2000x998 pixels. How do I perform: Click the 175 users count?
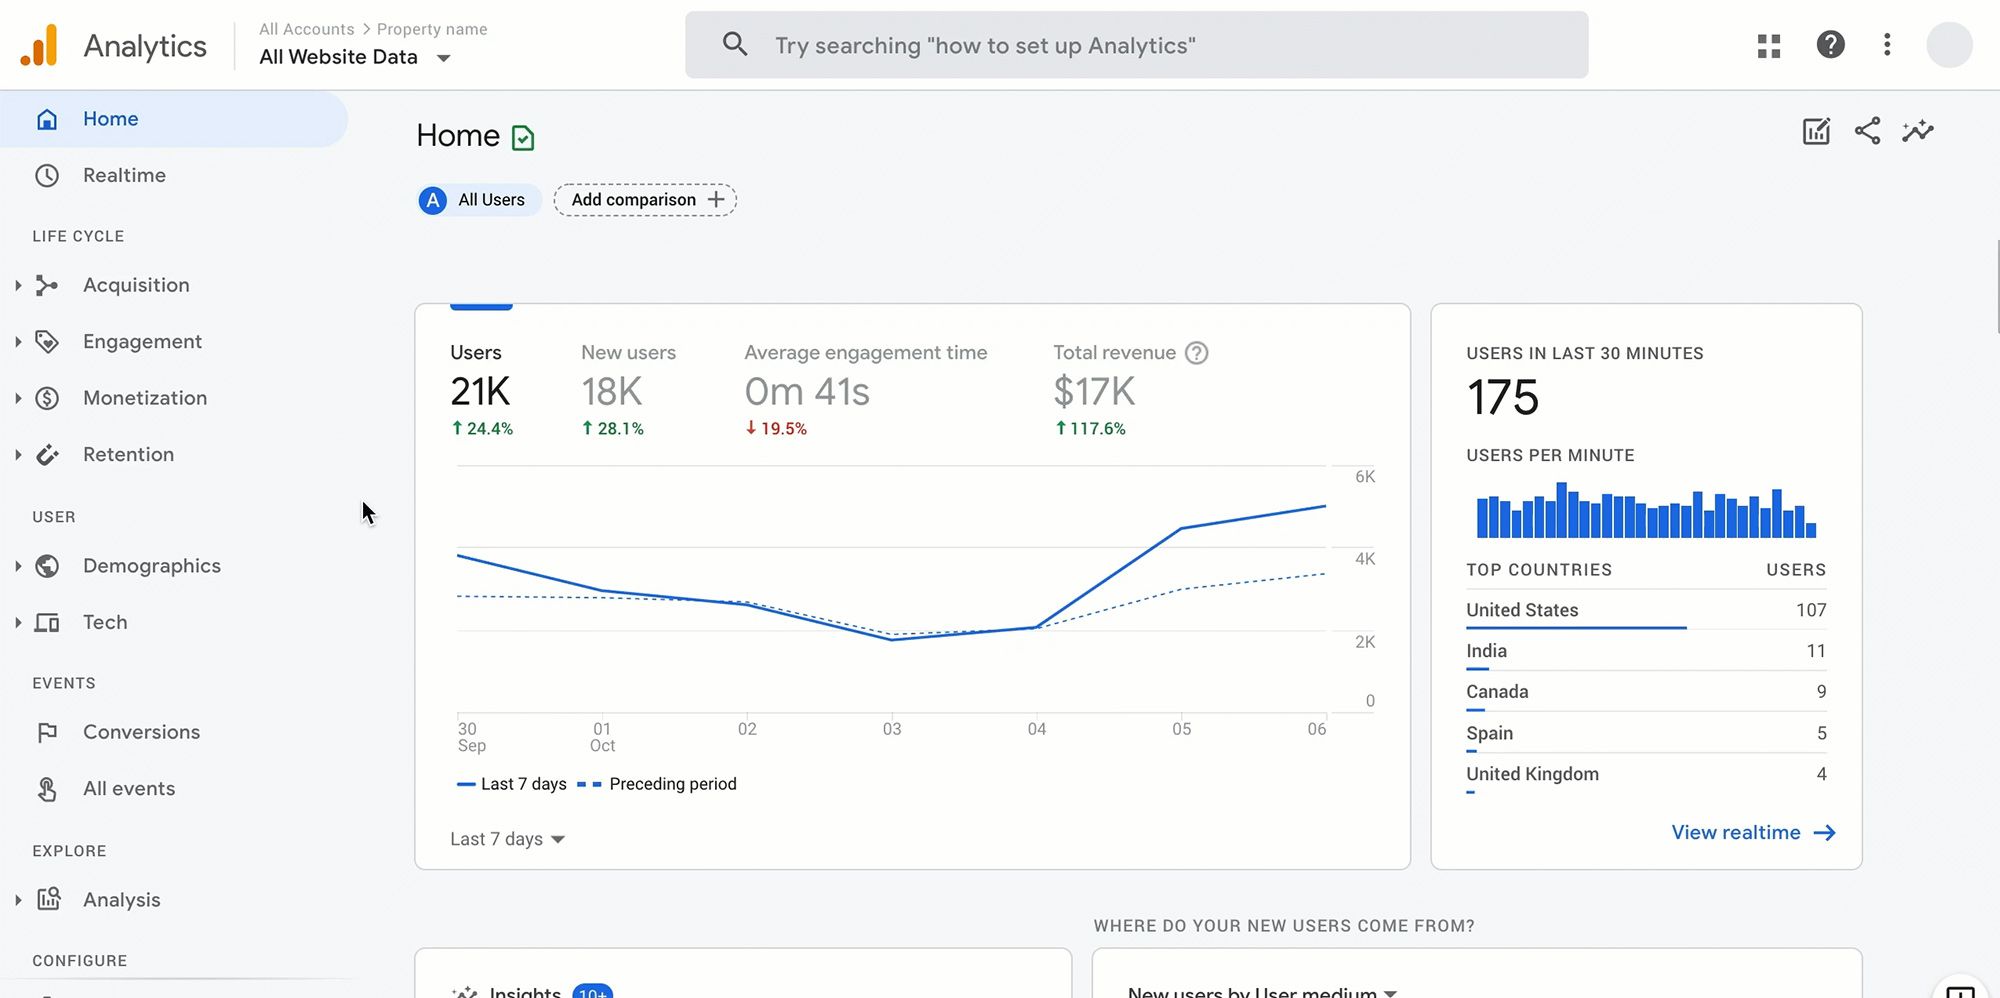tap(1502, 398)
